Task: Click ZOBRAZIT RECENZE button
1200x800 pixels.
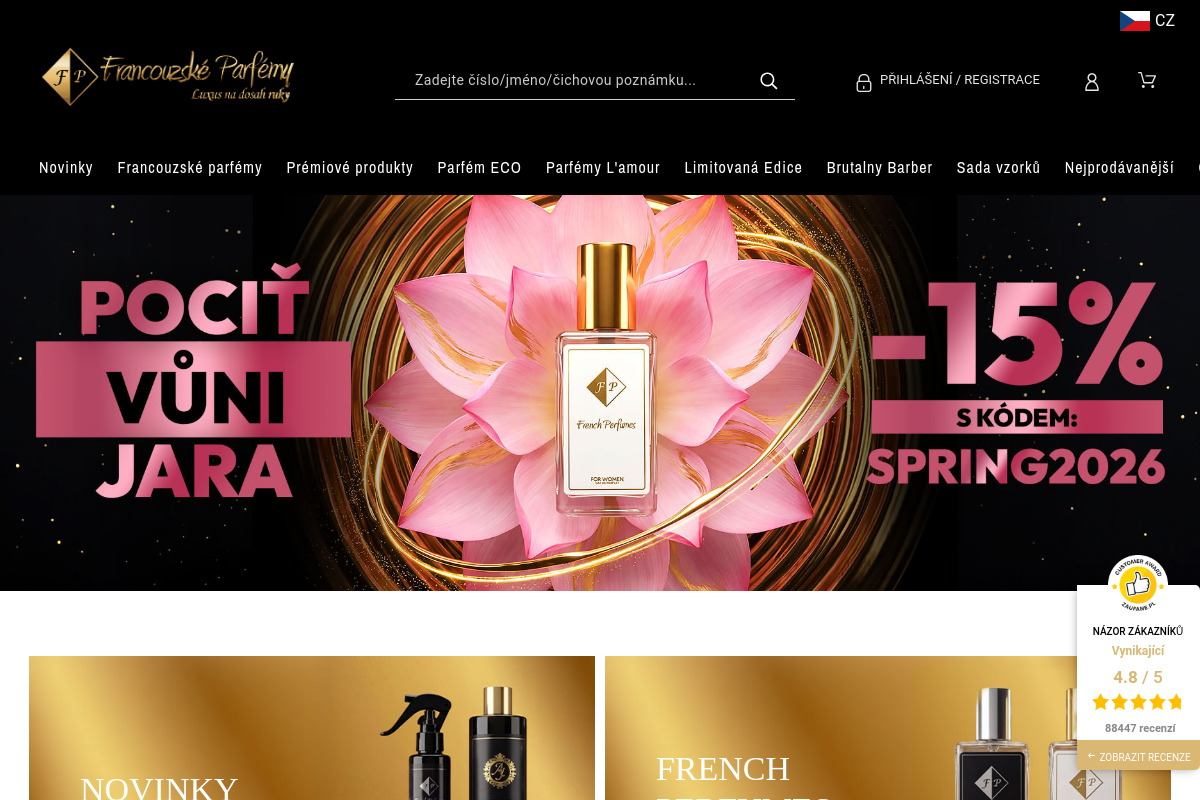Action: click(x=1139, y=757)
